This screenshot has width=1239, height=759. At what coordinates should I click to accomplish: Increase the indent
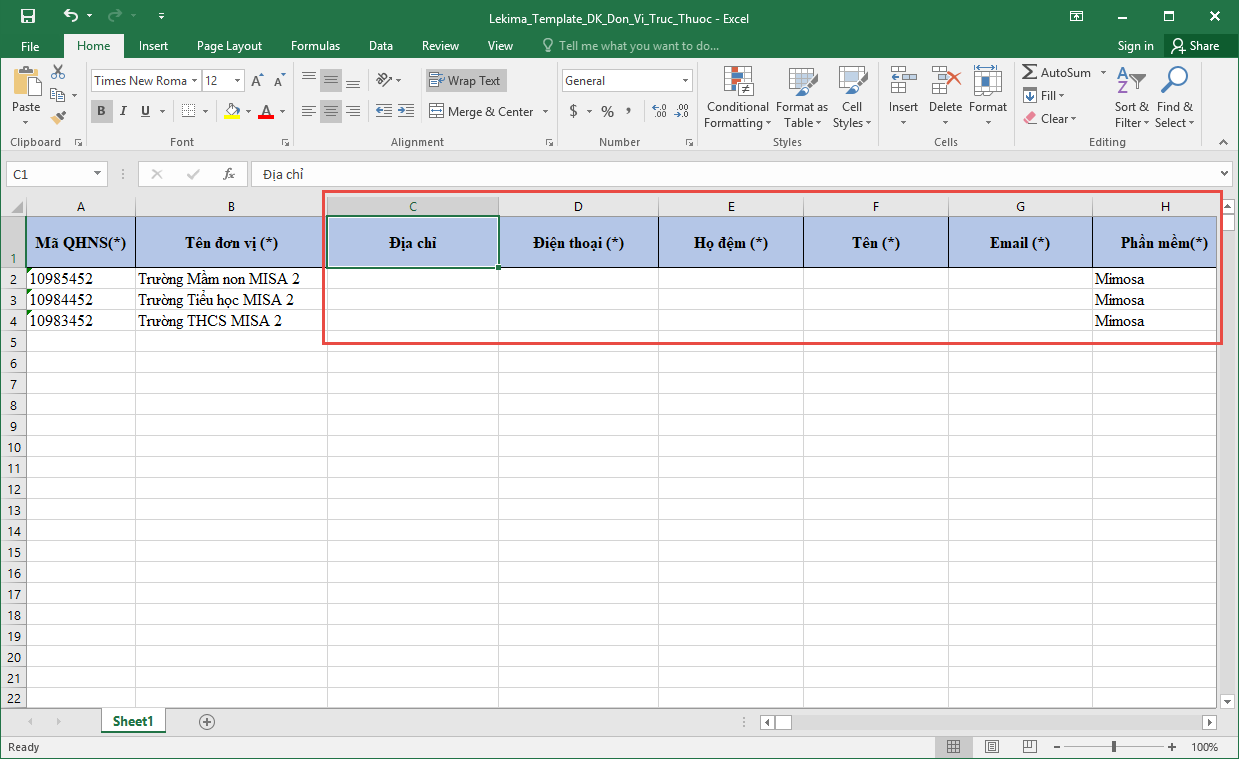405,111
